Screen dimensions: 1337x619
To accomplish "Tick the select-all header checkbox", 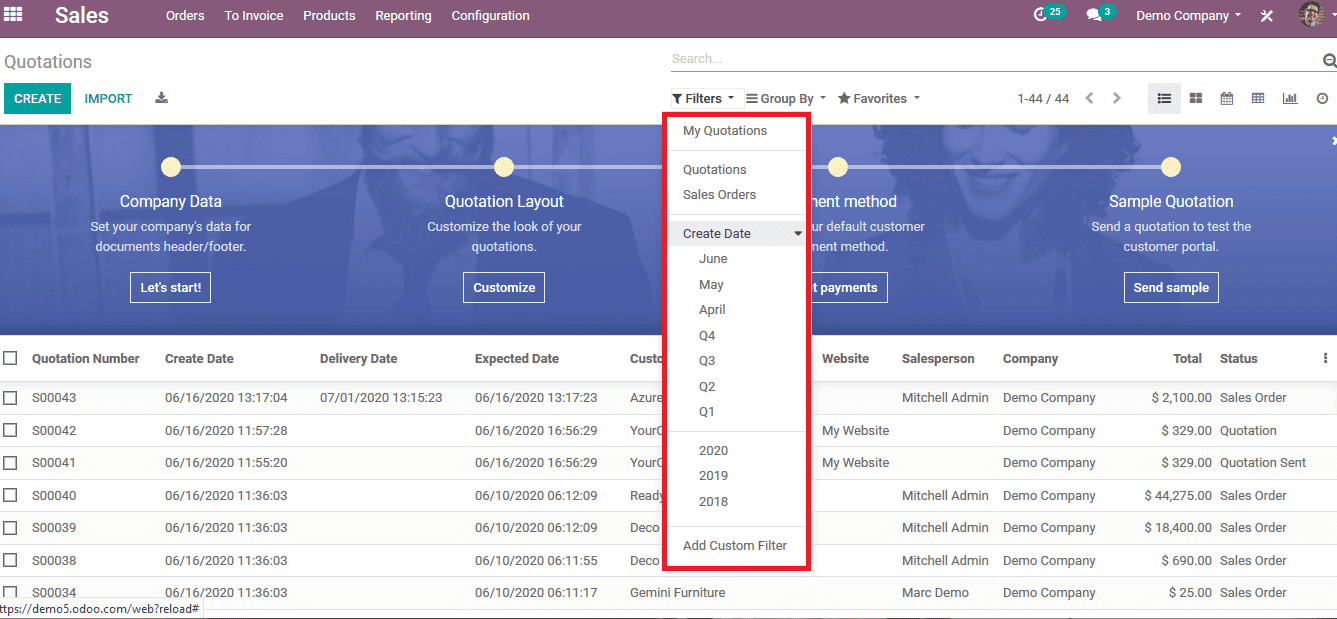I will pos(10,358).
